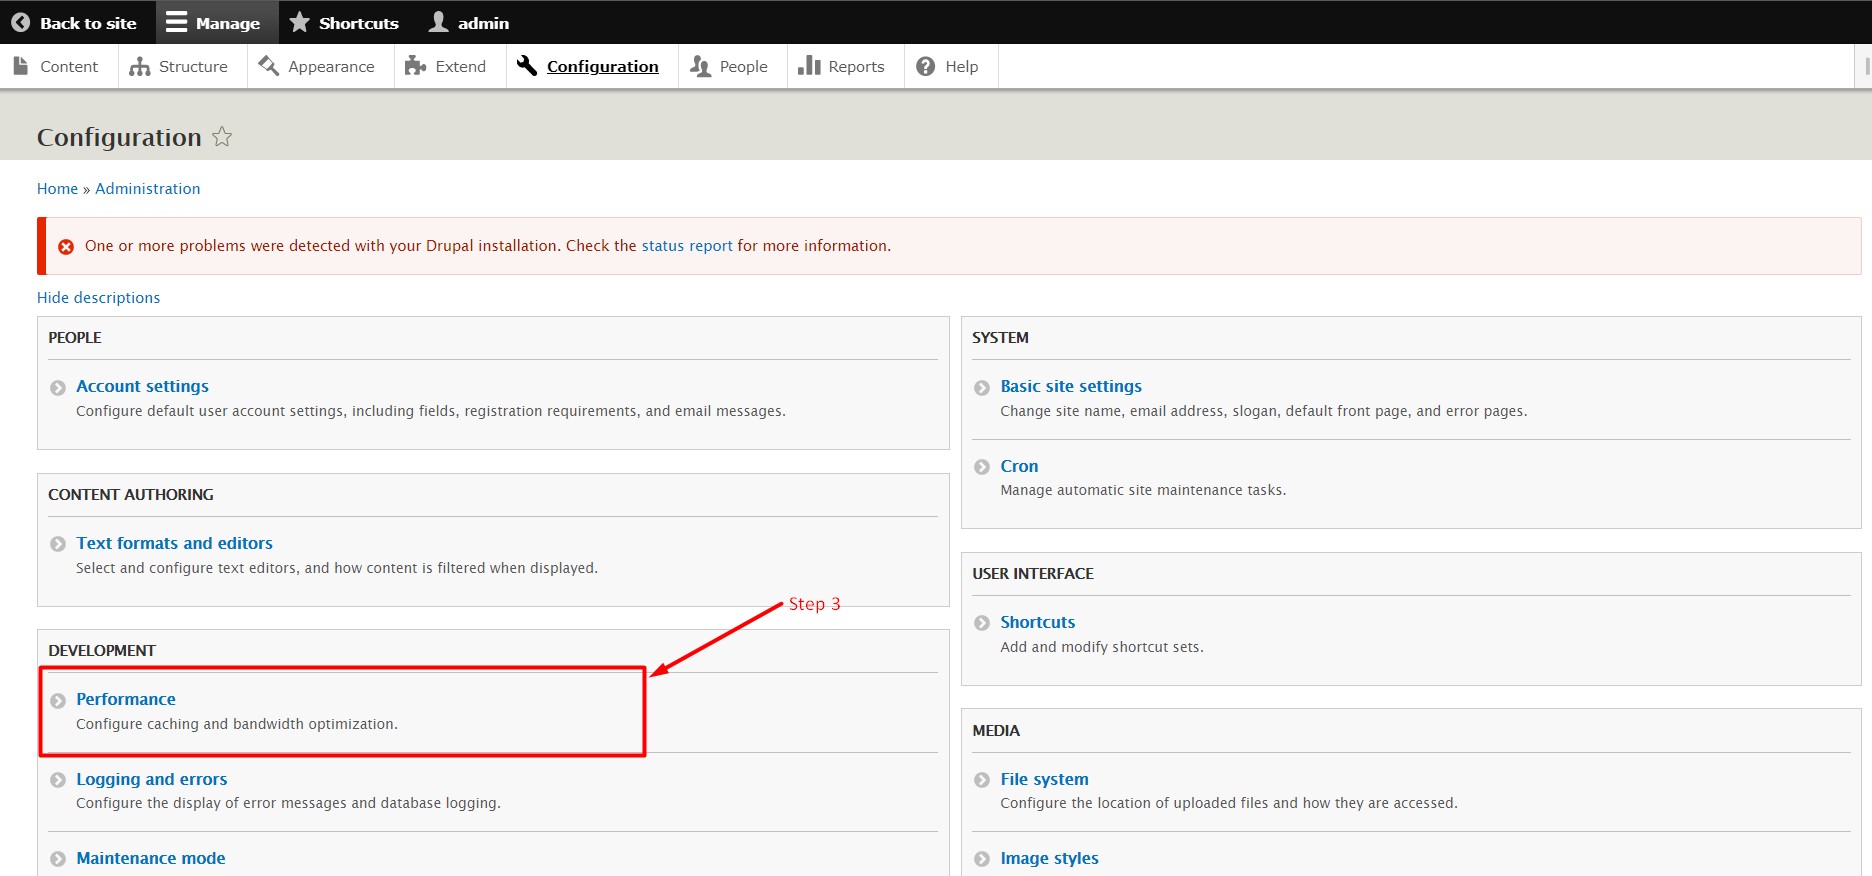
Task: Open File system settings
Action: tap(1044, 779)
